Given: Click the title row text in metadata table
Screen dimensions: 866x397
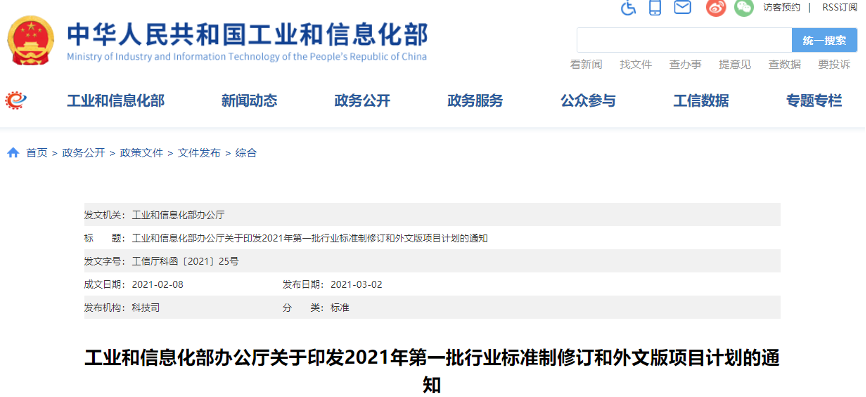Looking at the screenshot, I should tap(309, 238).
